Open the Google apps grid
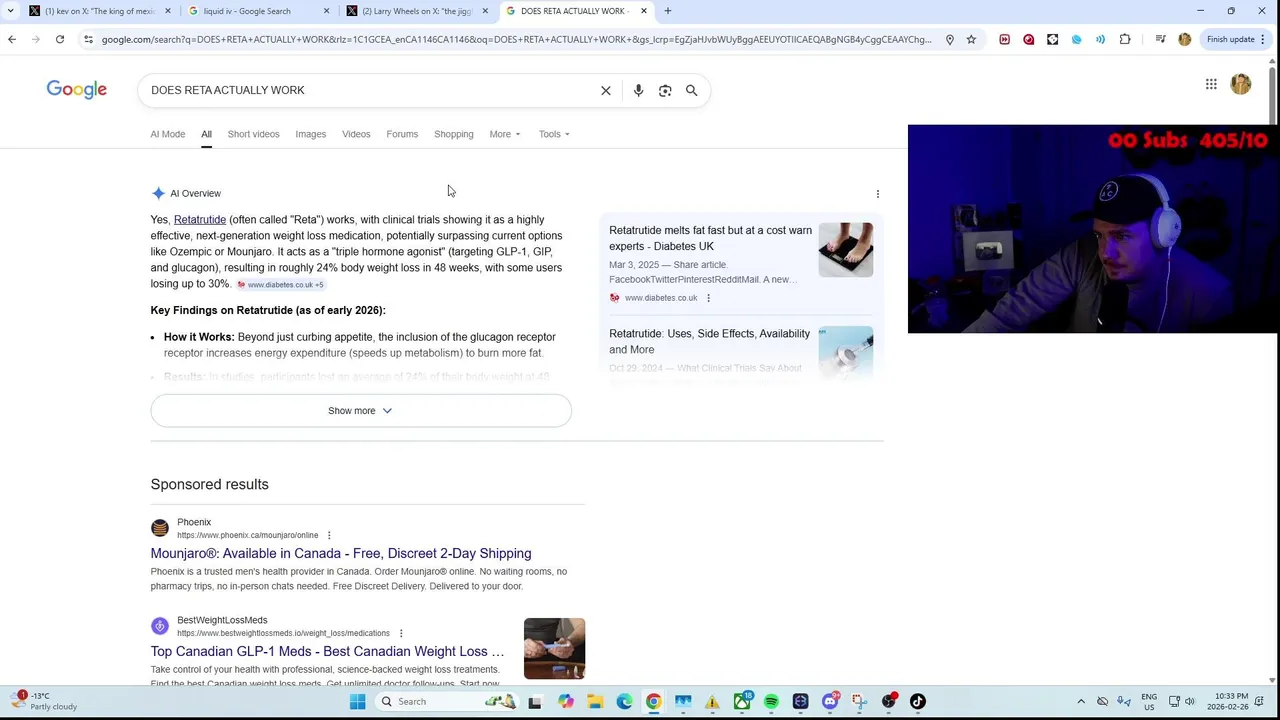Screen dimensions: 1280x720 click(x=1211, y=84)
